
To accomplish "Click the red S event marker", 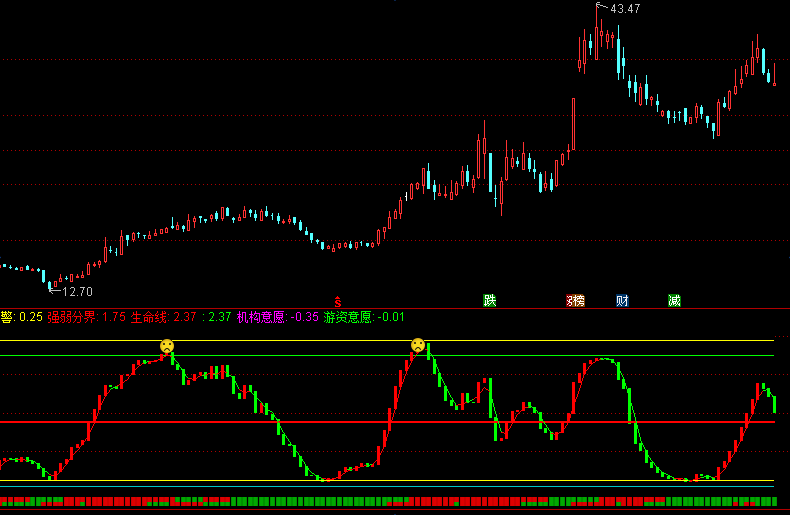I will coord(338,302).
